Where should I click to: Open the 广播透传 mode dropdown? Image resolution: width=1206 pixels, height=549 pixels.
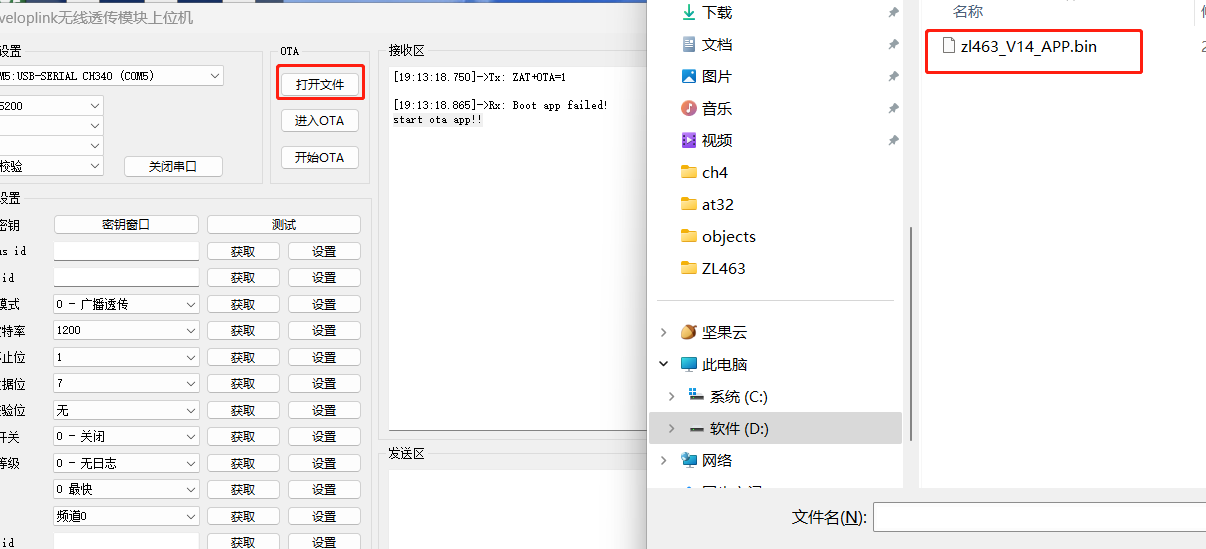coord(191,304)
